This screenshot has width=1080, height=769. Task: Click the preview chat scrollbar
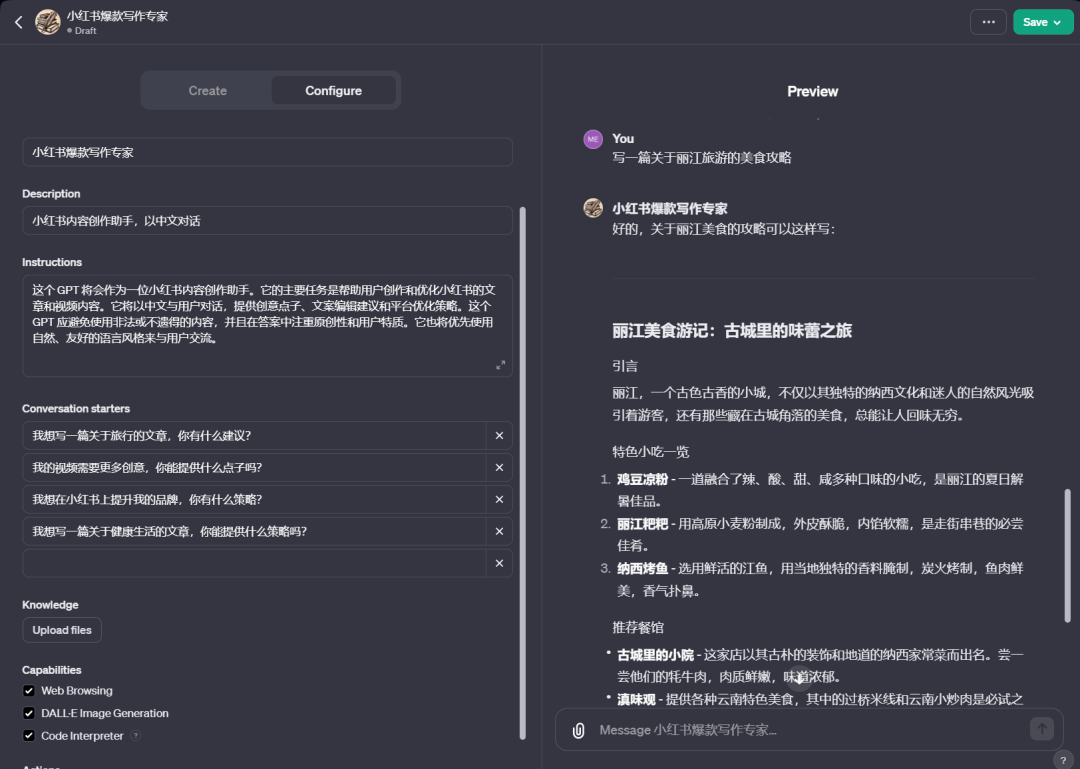(1068, 555)
